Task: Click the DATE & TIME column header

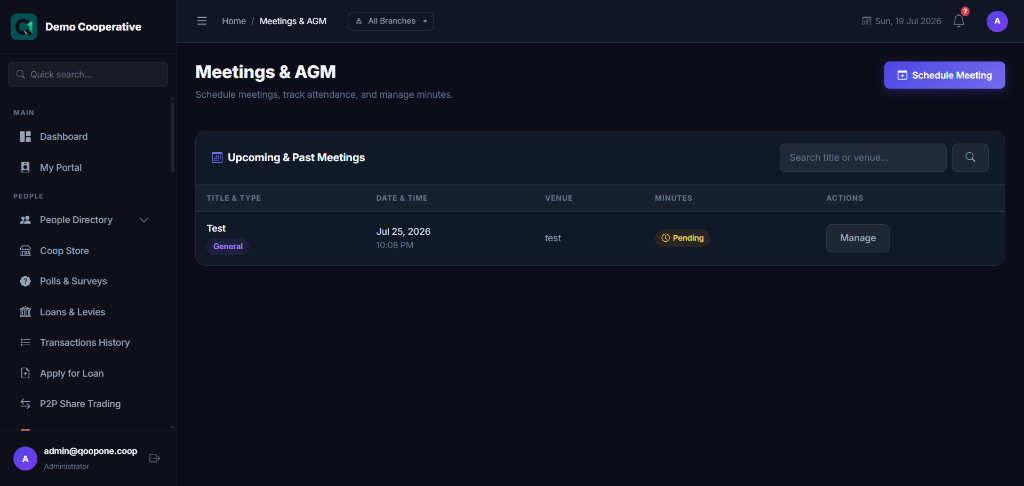Action: click(x=402, y=198)
